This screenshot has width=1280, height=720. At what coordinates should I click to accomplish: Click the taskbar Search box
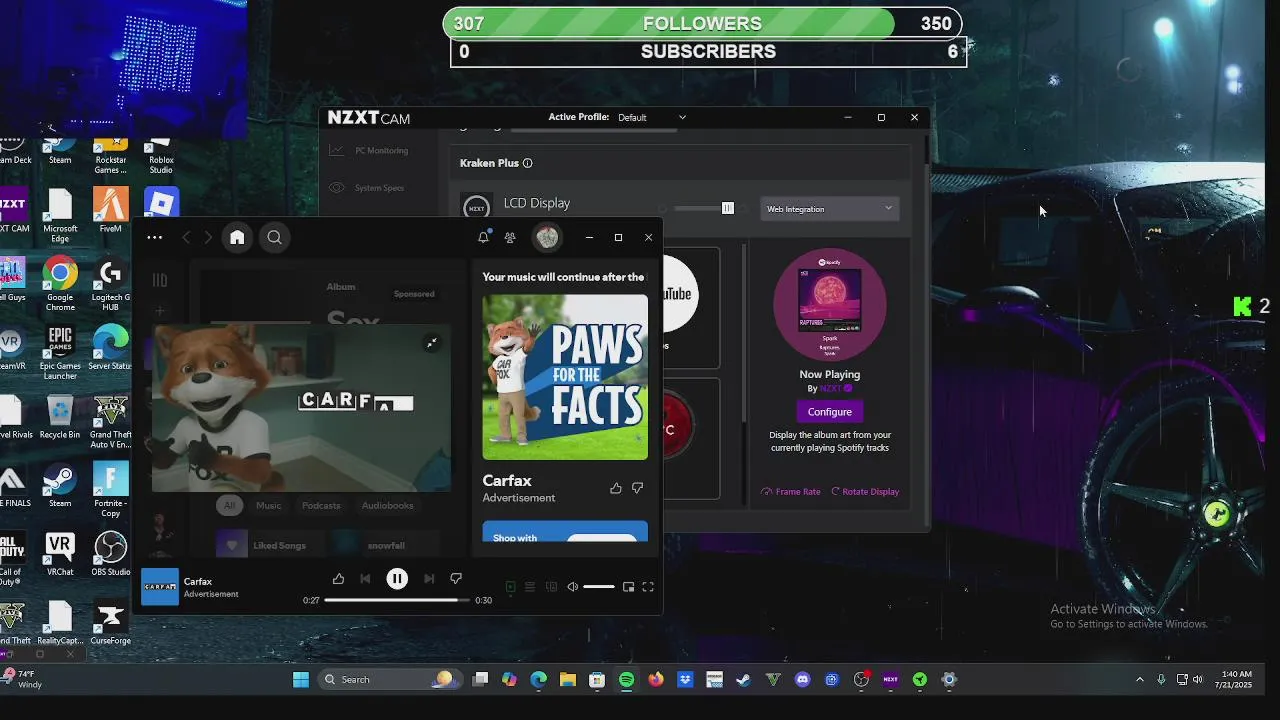pos(390,679)
